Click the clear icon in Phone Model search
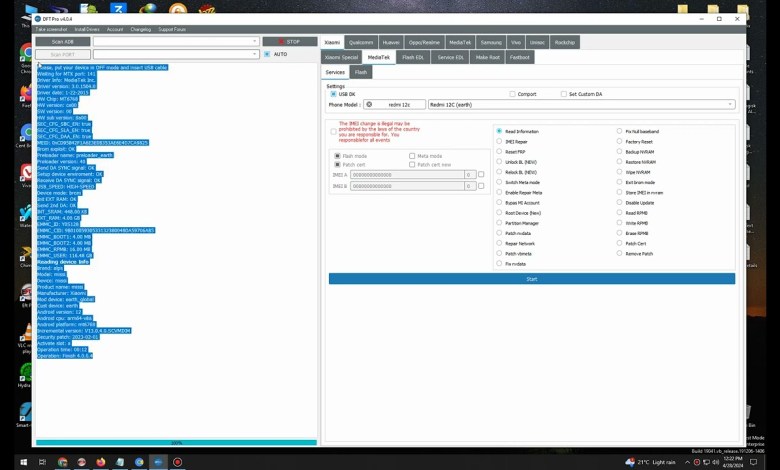The width and height of the screenshot is (780, 470). pos(369,104)
